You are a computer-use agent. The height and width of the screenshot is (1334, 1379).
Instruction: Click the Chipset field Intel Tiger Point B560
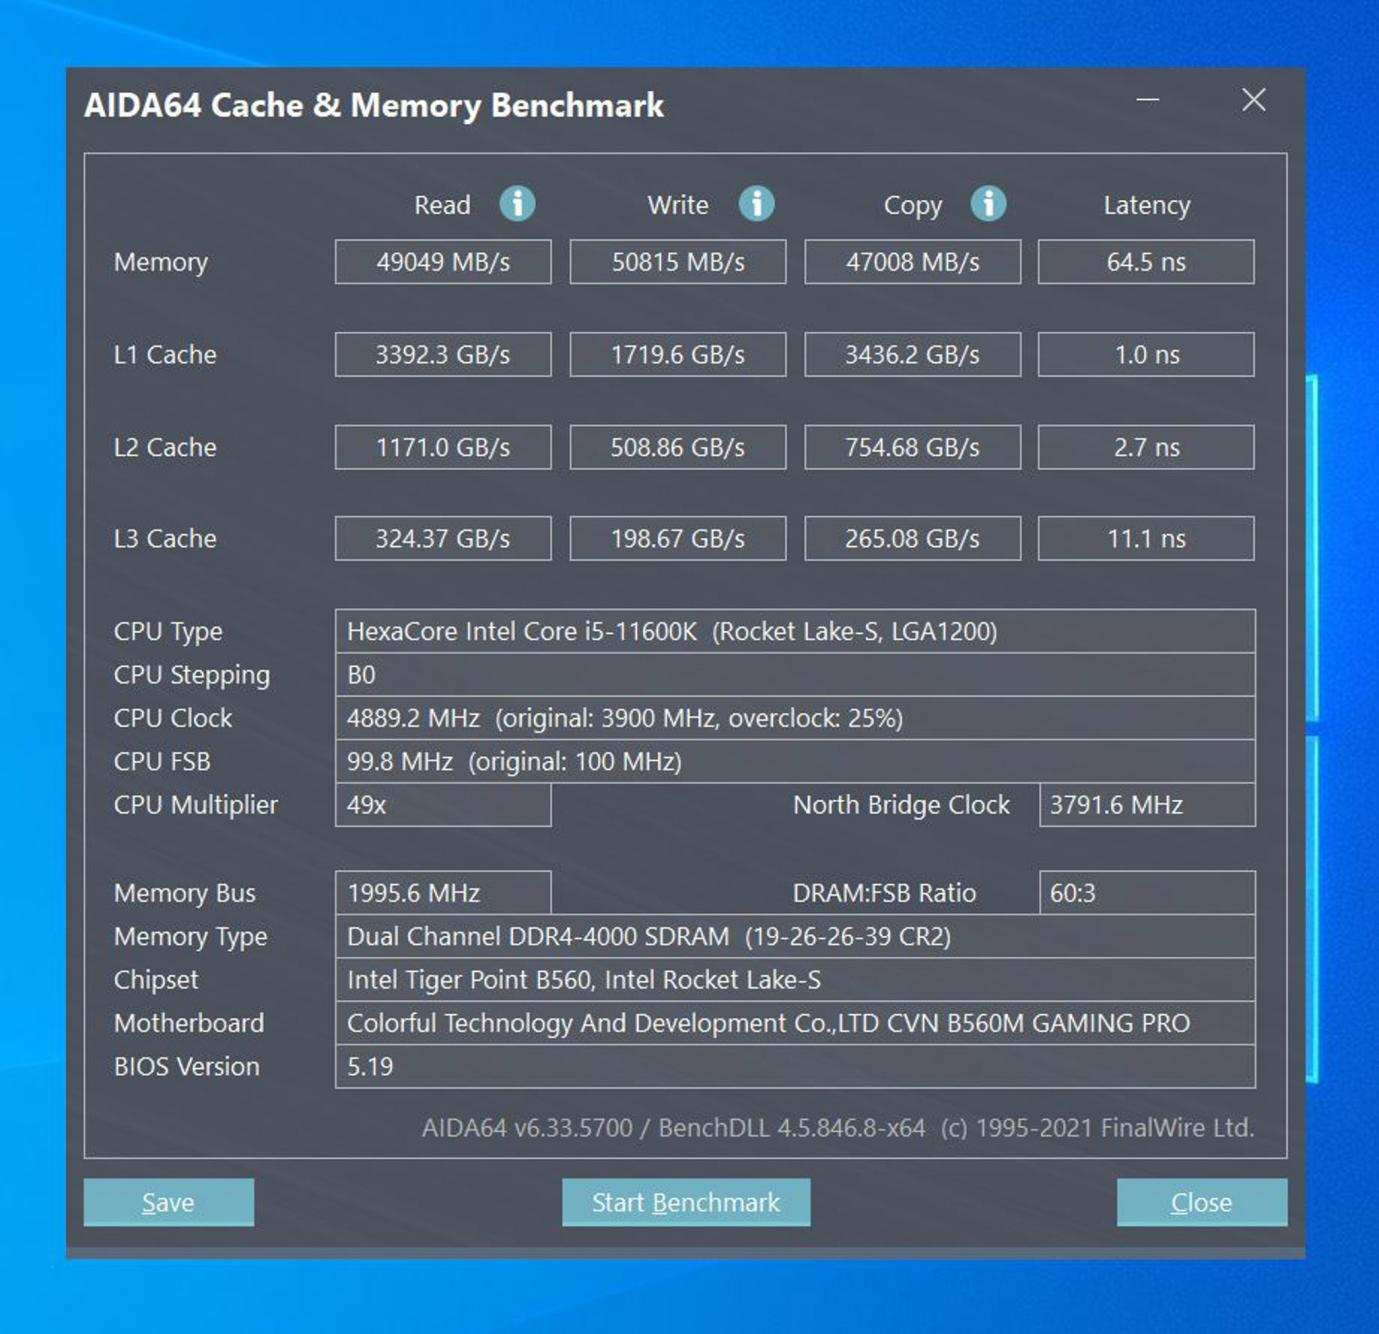tap(795, 980)
